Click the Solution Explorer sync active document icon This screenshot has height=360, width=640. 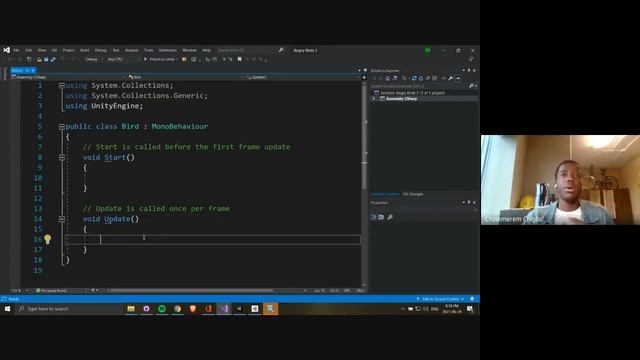click(x=414, y=78)
